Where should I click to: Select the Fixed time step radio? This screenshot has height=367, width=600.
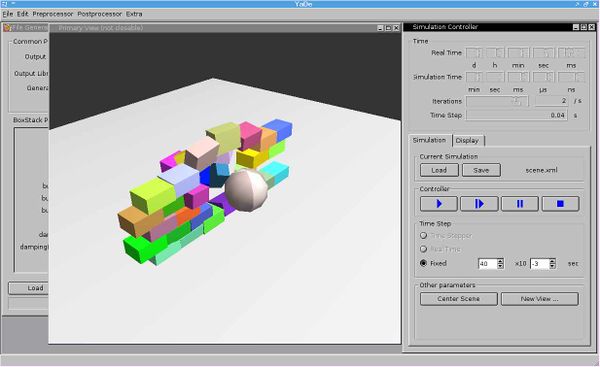click(x=424, y=263)
